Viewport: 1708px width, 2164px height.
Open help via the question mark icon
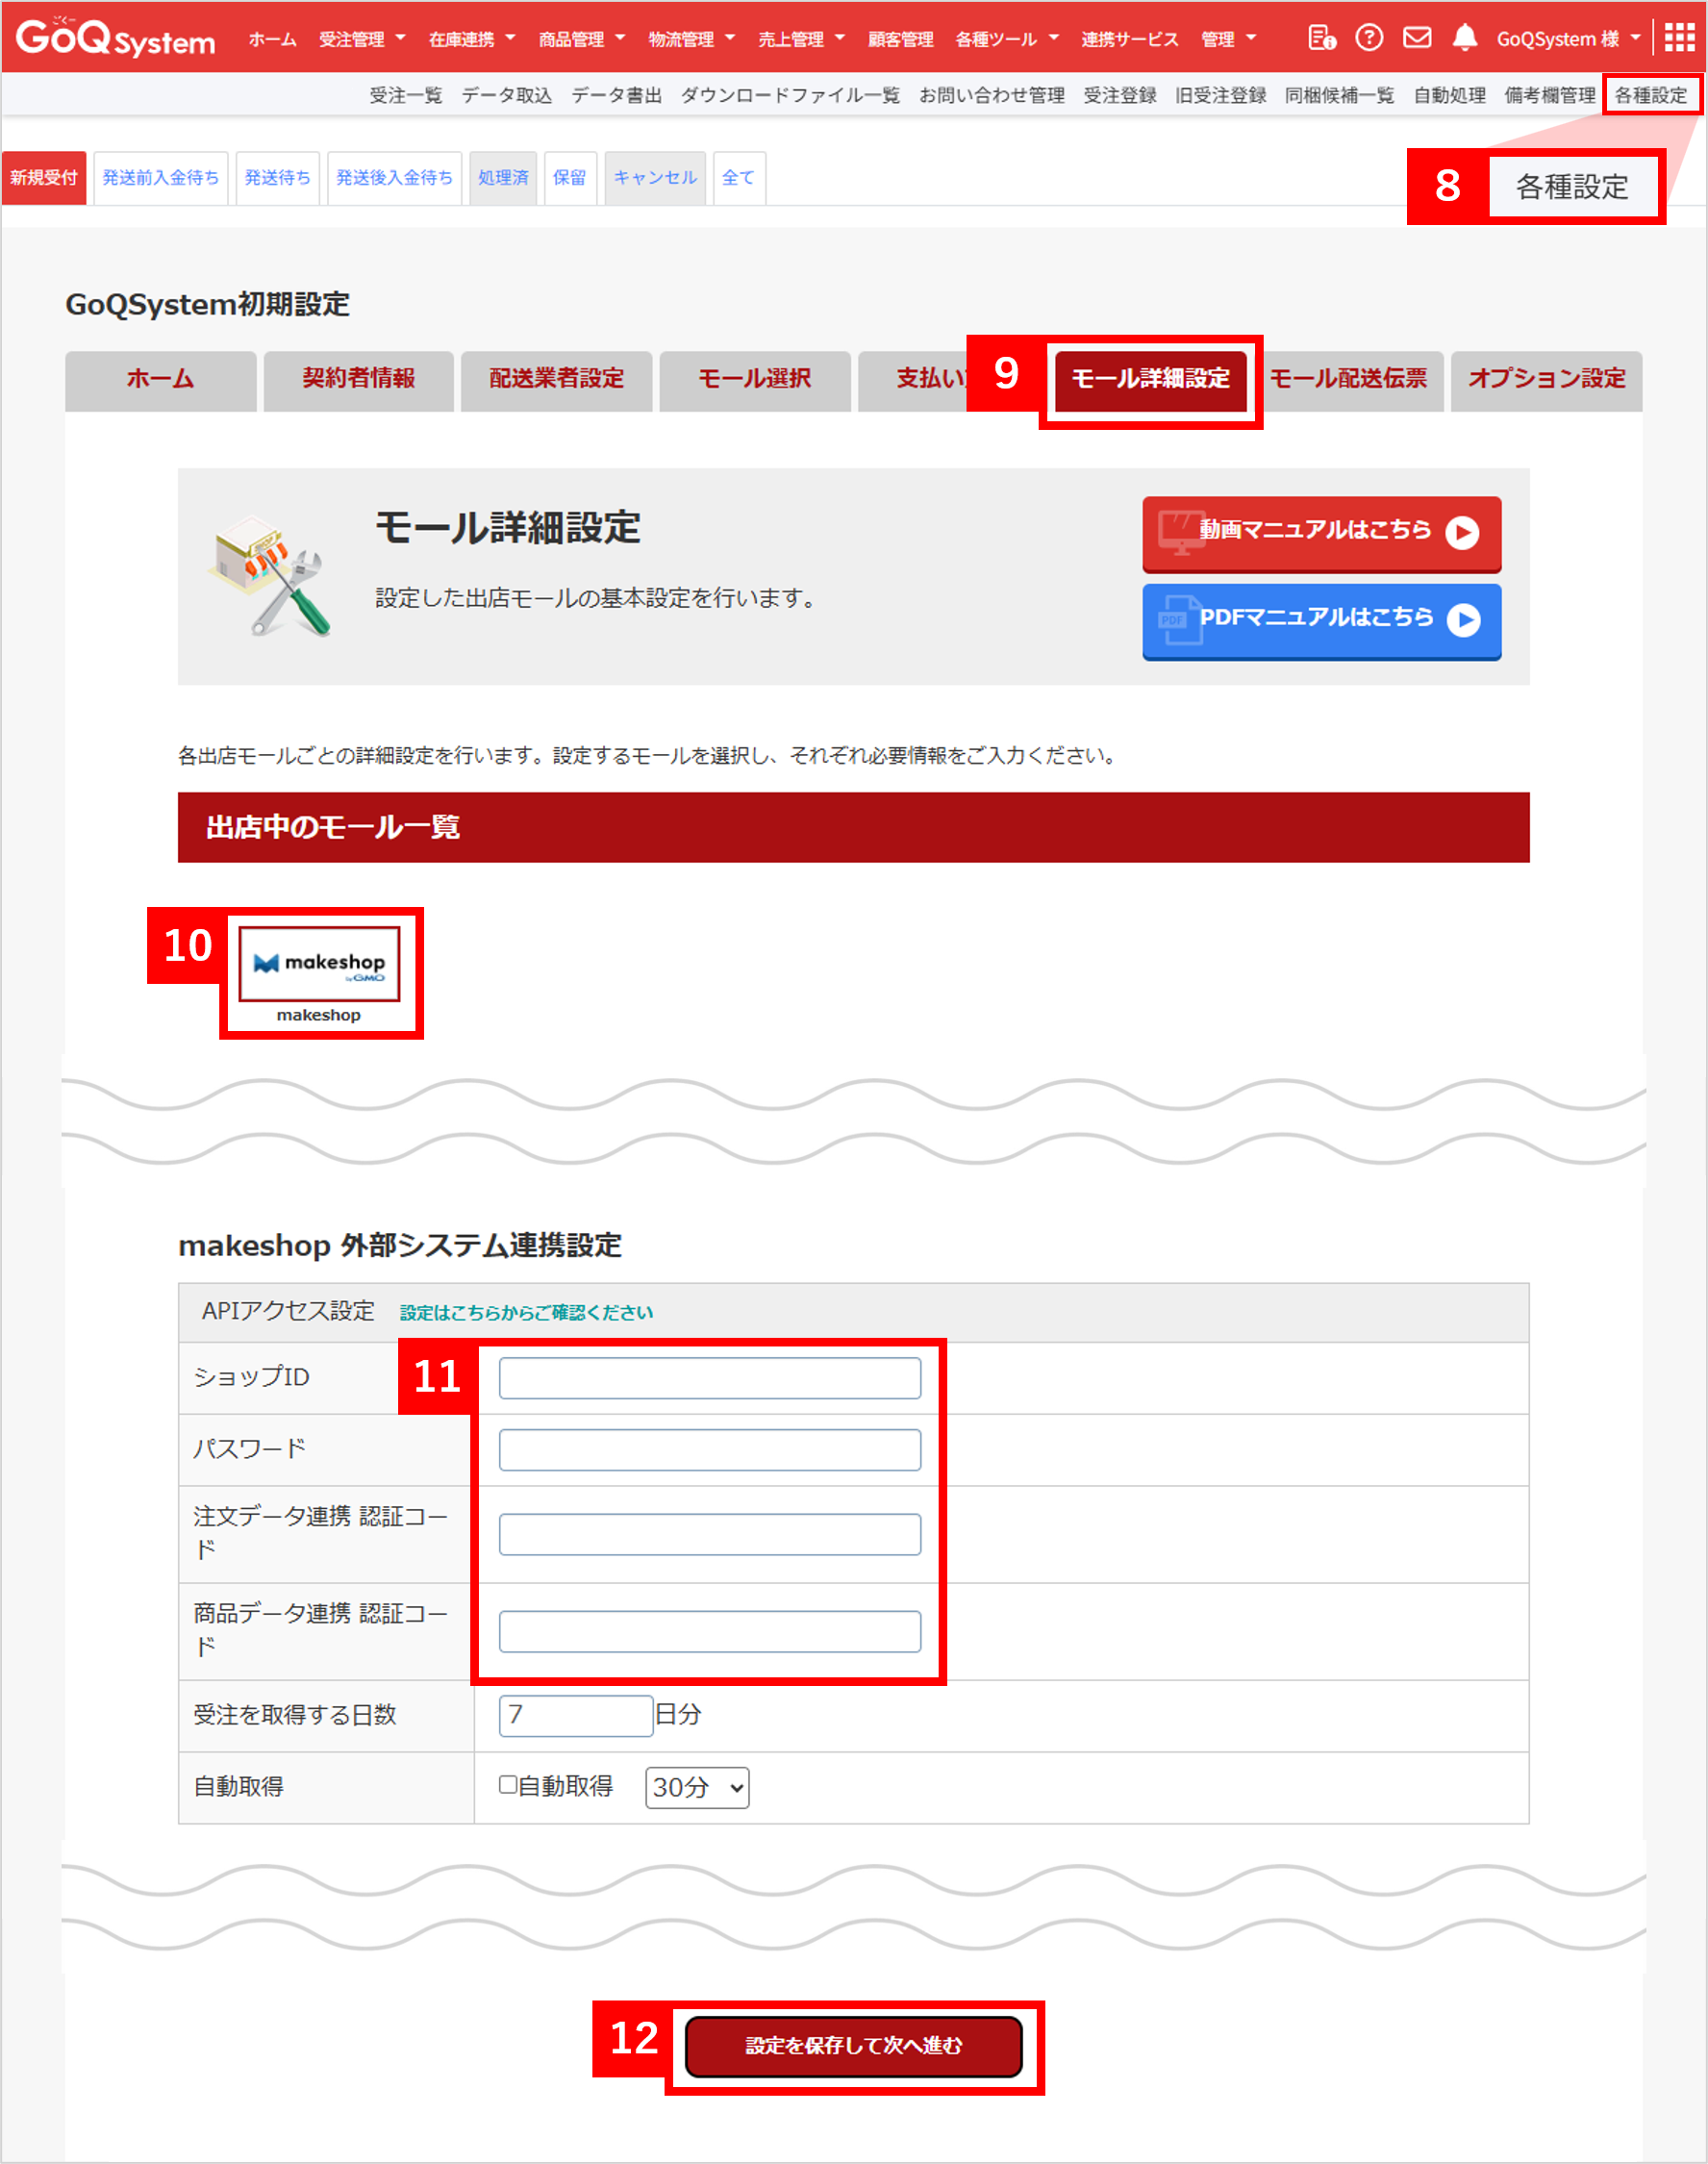[1369, 38]
